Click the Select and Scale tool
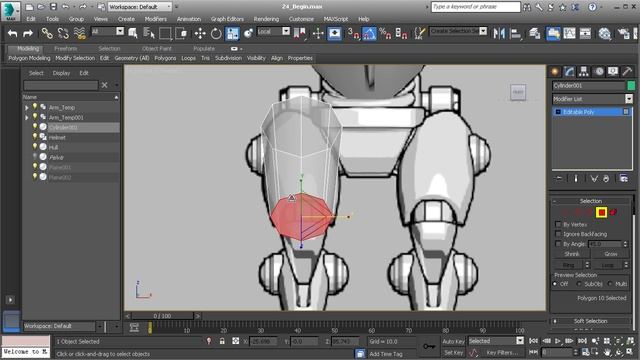640x360 pixels. click(x=232, y=33)
